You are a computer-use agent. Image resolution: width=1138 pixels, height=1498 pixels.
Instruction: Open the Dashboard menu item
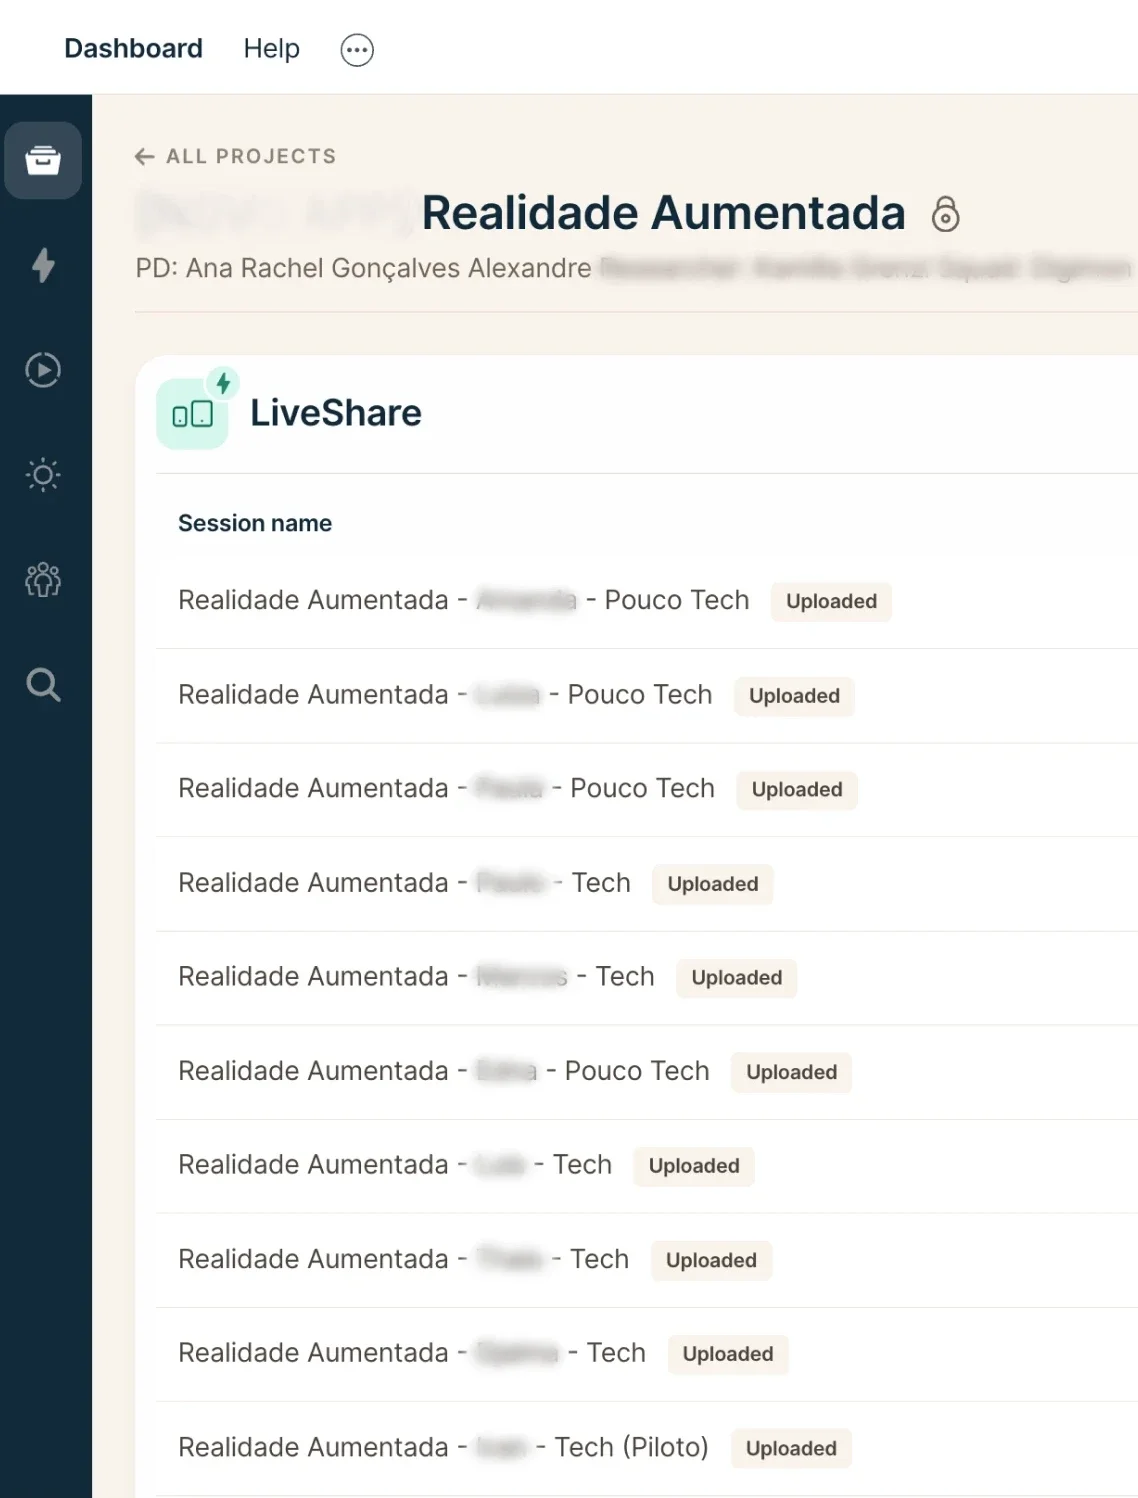click(x=133, y=48)
